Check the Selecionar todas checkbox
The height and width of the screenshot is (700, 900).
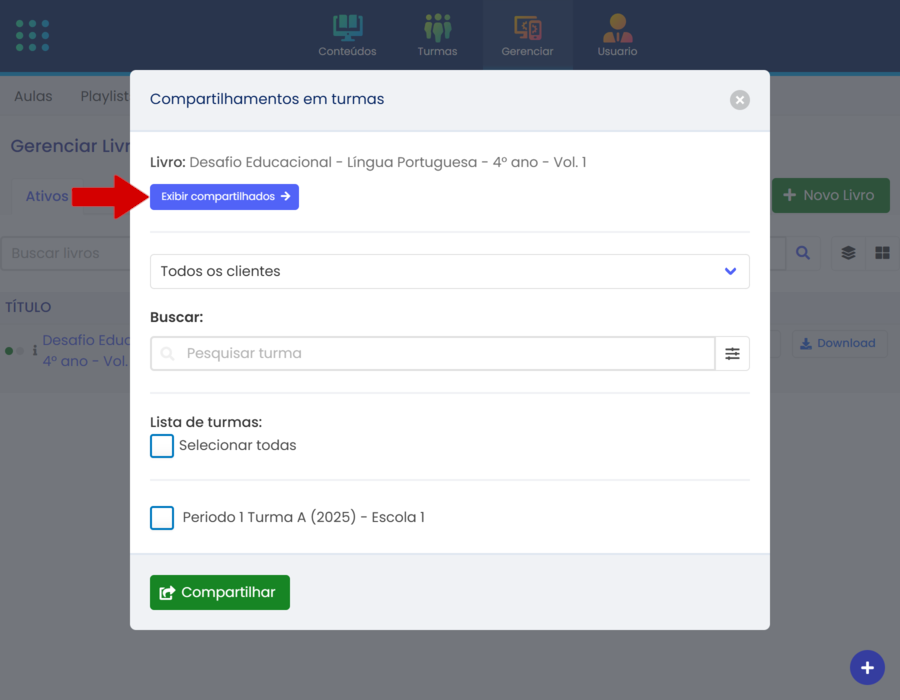pyautogui.click(x=162, y=446)
